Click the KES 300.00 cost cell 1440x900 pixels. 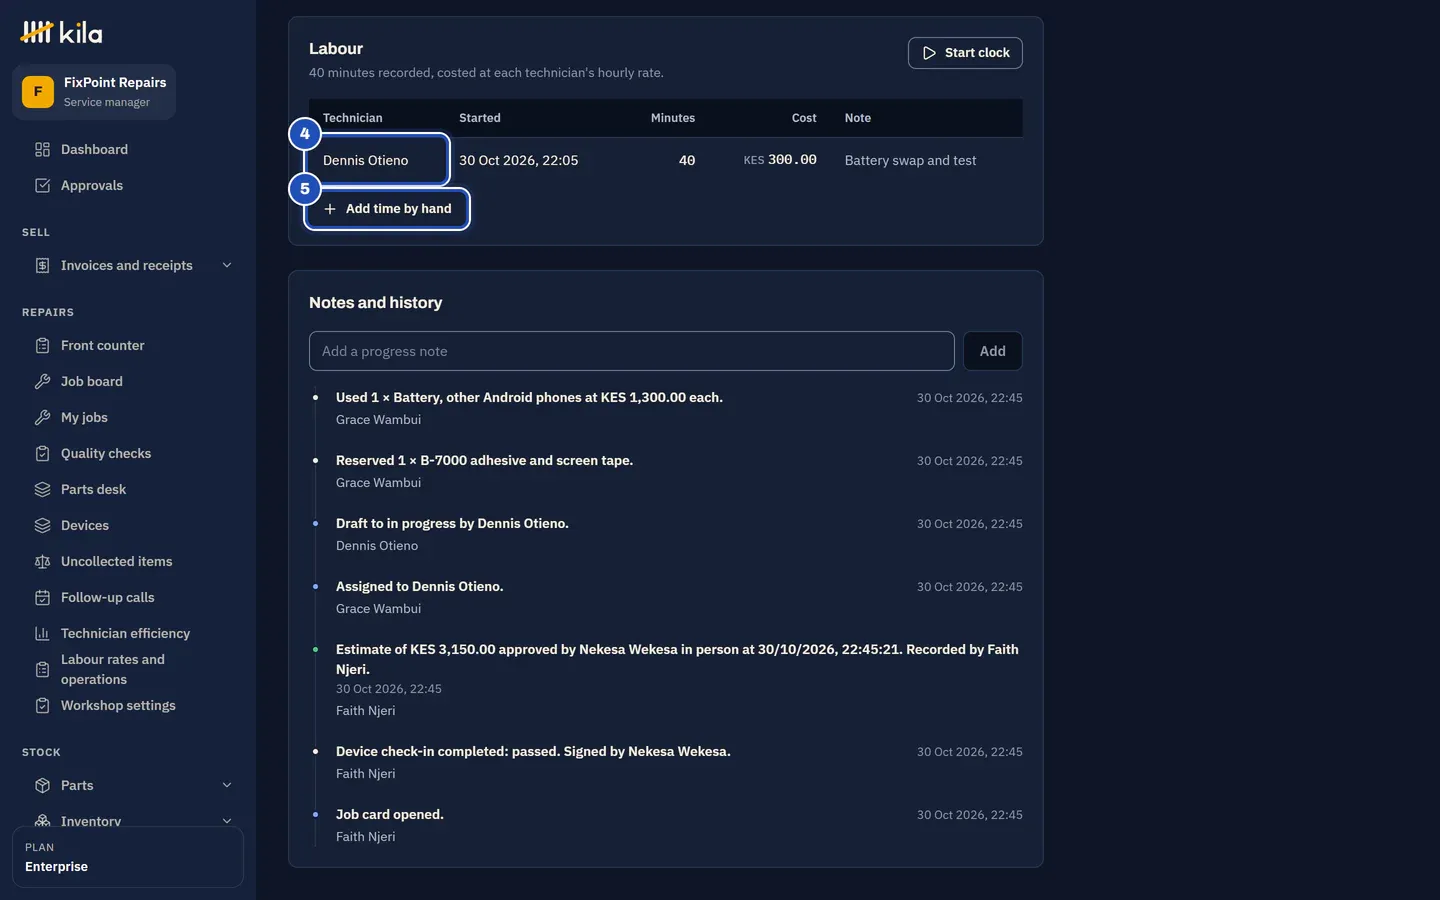point(780,160)
